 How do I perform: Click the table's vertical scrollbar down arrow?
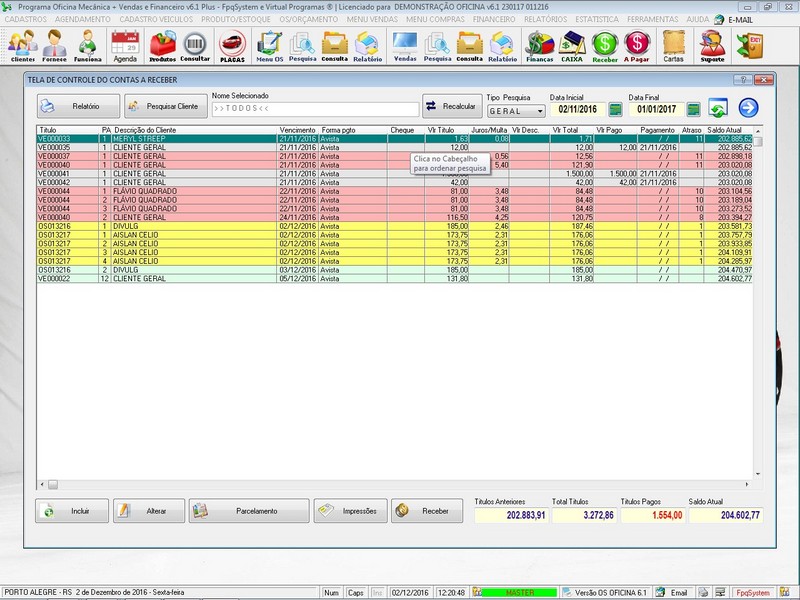click(758, 474)
